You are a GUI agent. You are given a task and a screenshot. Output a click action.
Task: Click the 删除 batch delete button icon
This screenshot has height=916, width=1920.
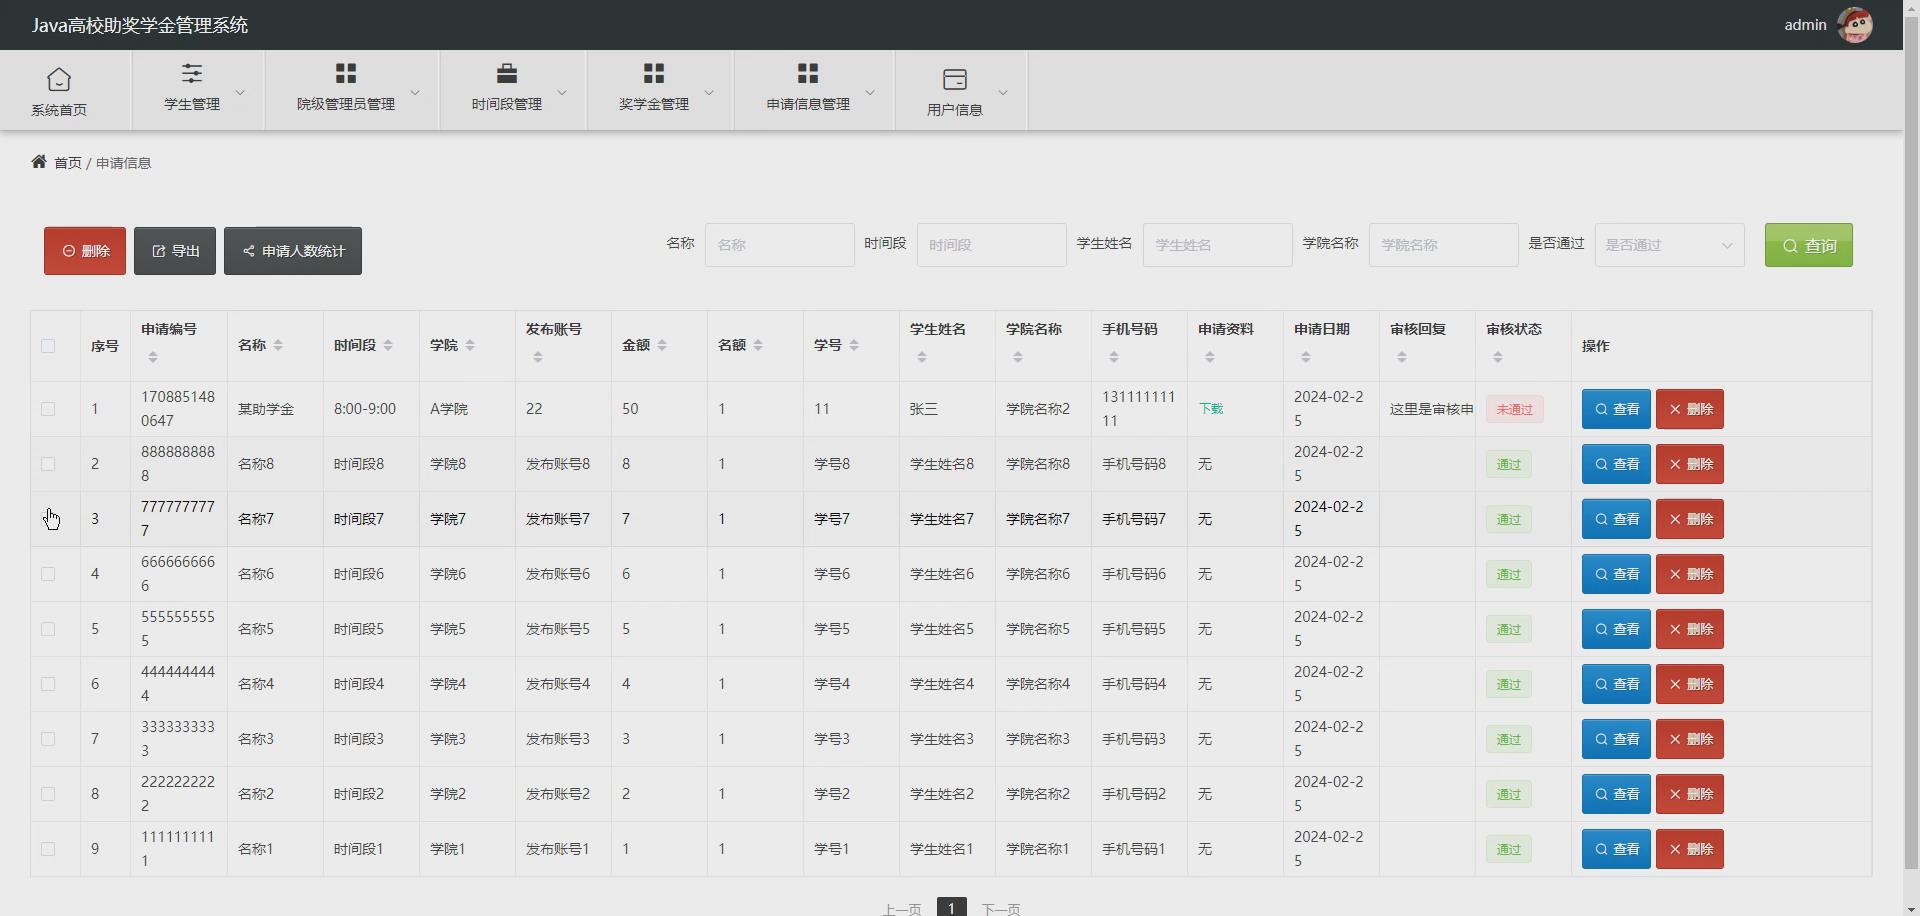(x=68, y=250)
